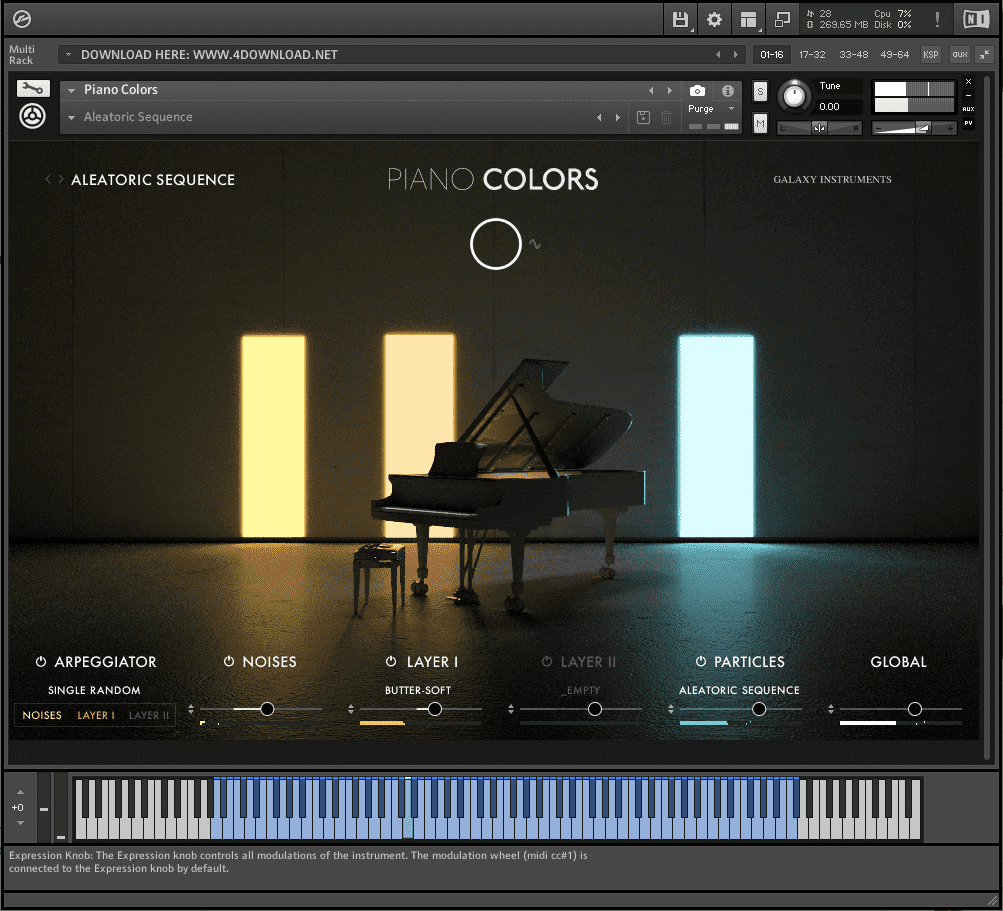Toggle Noises arpeggiator target
Screen dimensions: 1003x911
42,715
